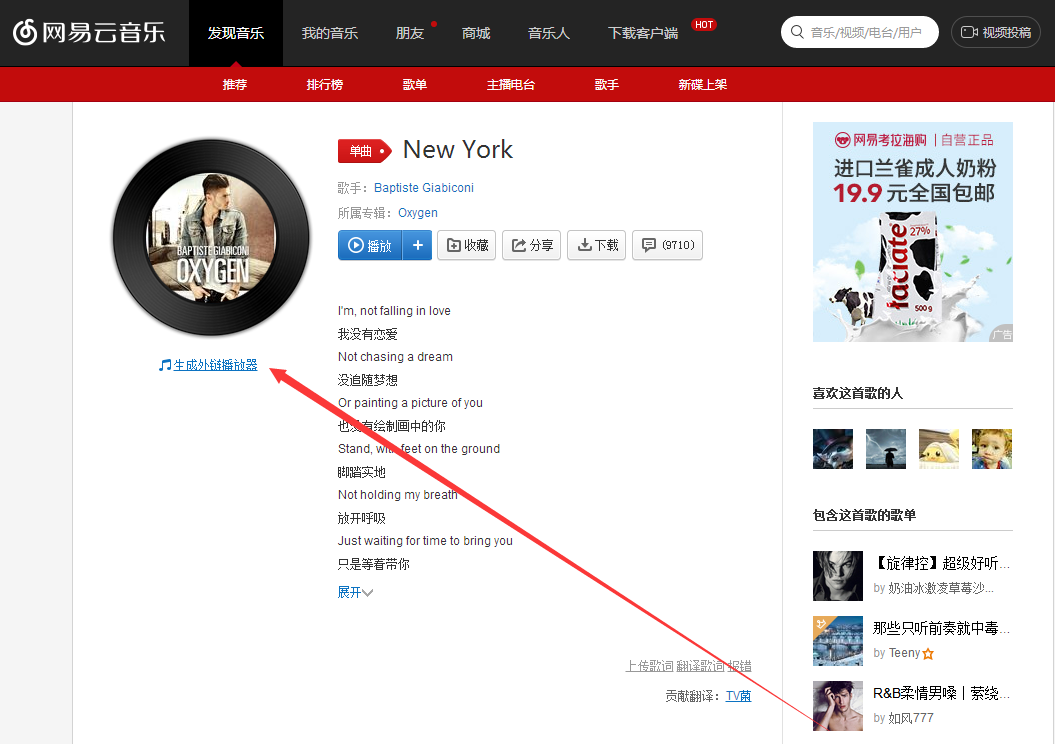Open the Oxygen album link
The image size is (1055, 744).
tap(418, 213)
